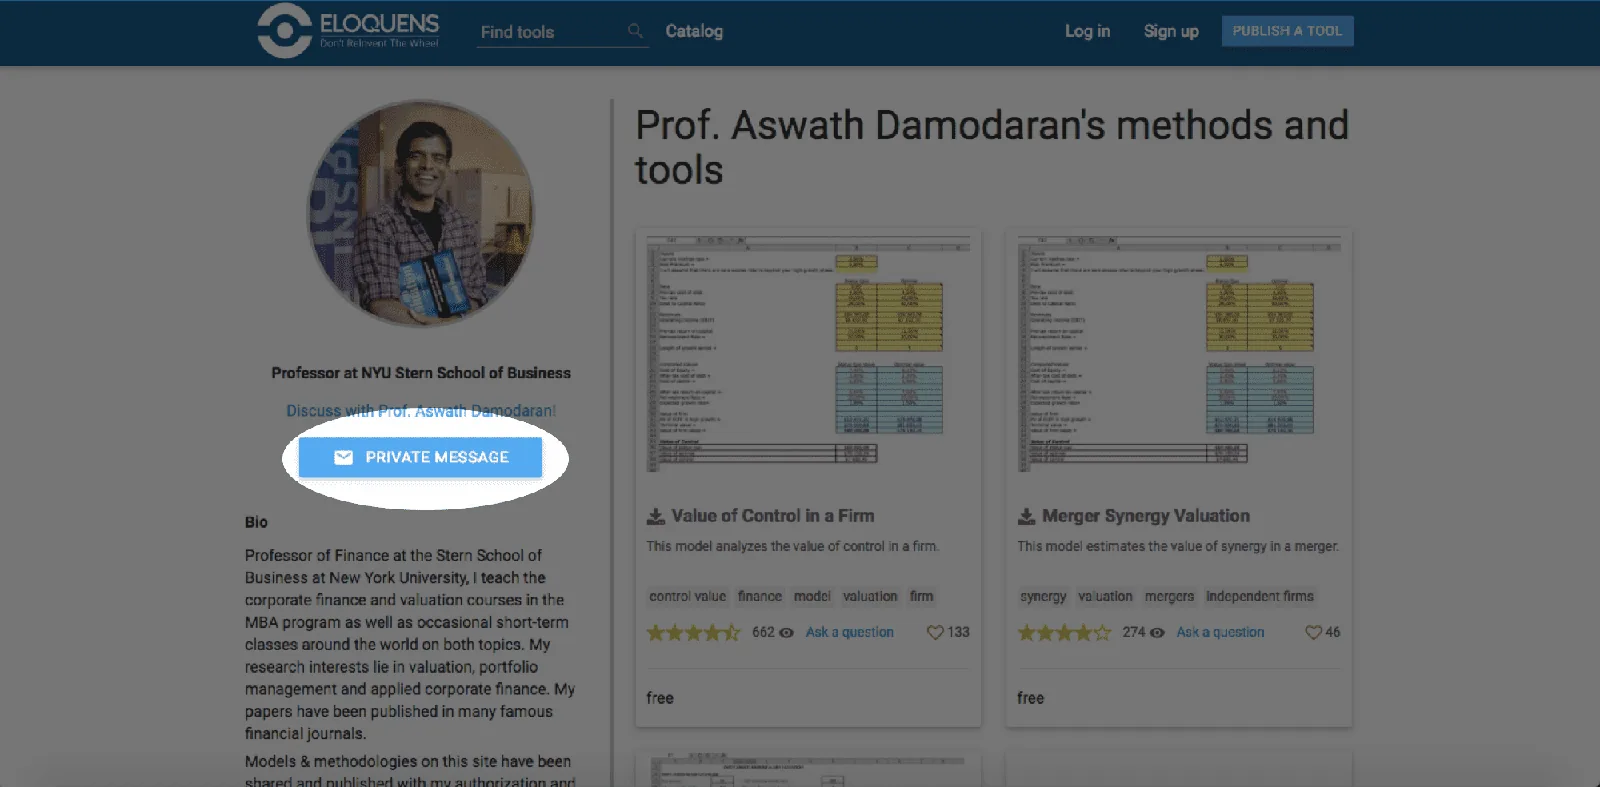
Task: Open the Merger Synergy Valuation title
Action: coord(1146,516)
